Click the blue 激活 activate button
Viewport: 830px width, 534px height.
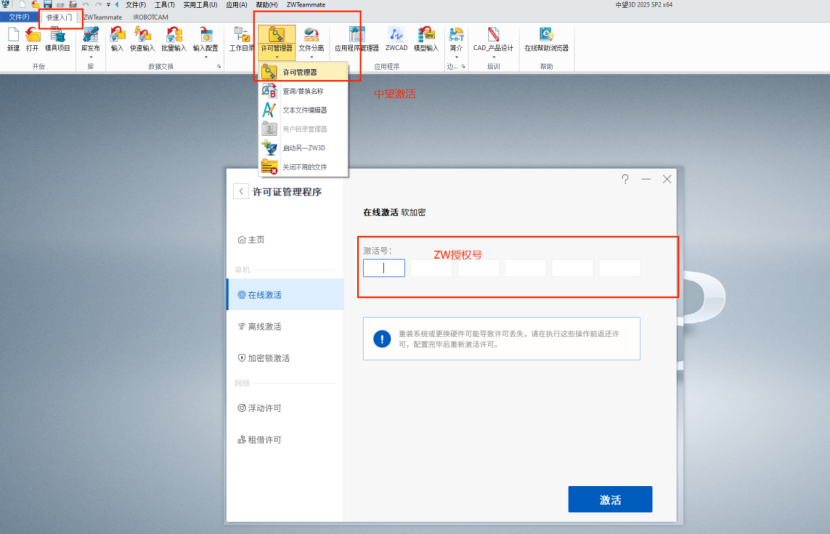pos(610,500)
